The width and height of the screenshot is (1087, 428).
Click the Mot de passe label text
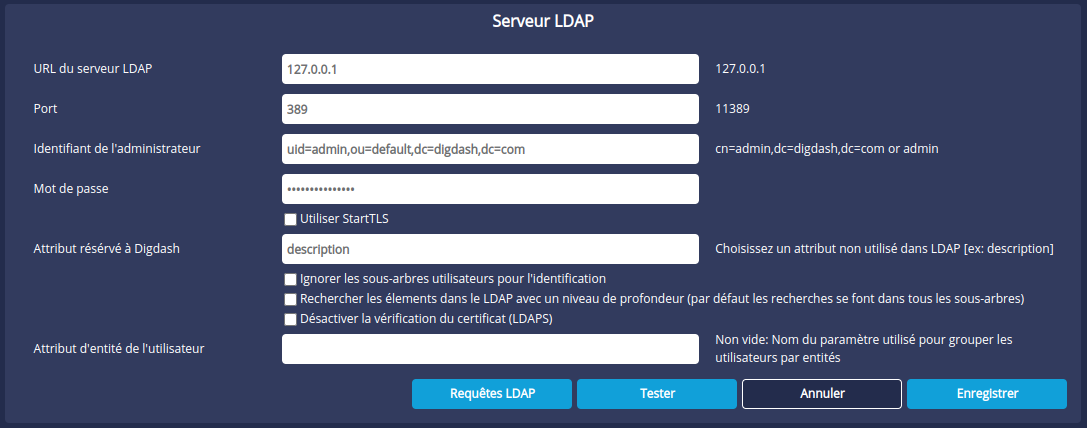(71, 189)
